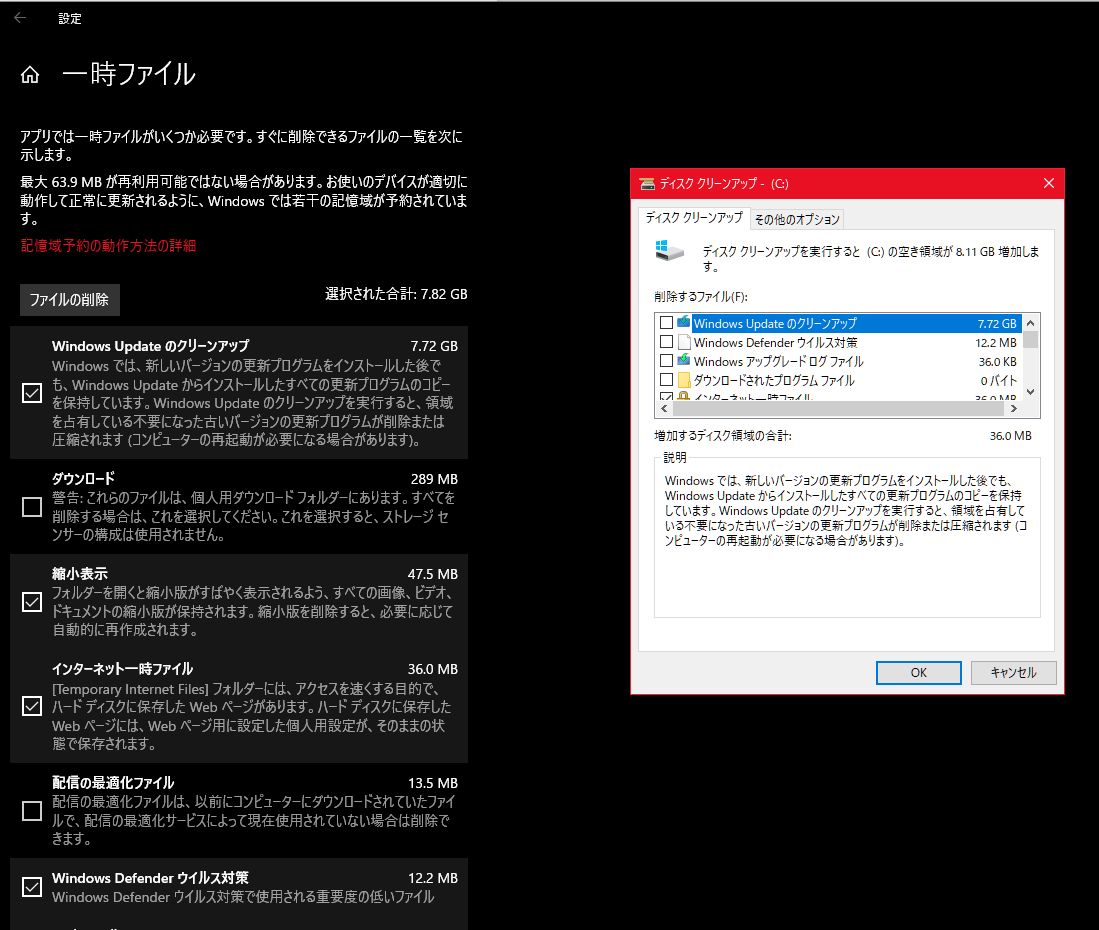Close the Disk Cleanup dialog
Image resolution: width=1099 pixels, height=930 pixels.
tap(1049, 183)
